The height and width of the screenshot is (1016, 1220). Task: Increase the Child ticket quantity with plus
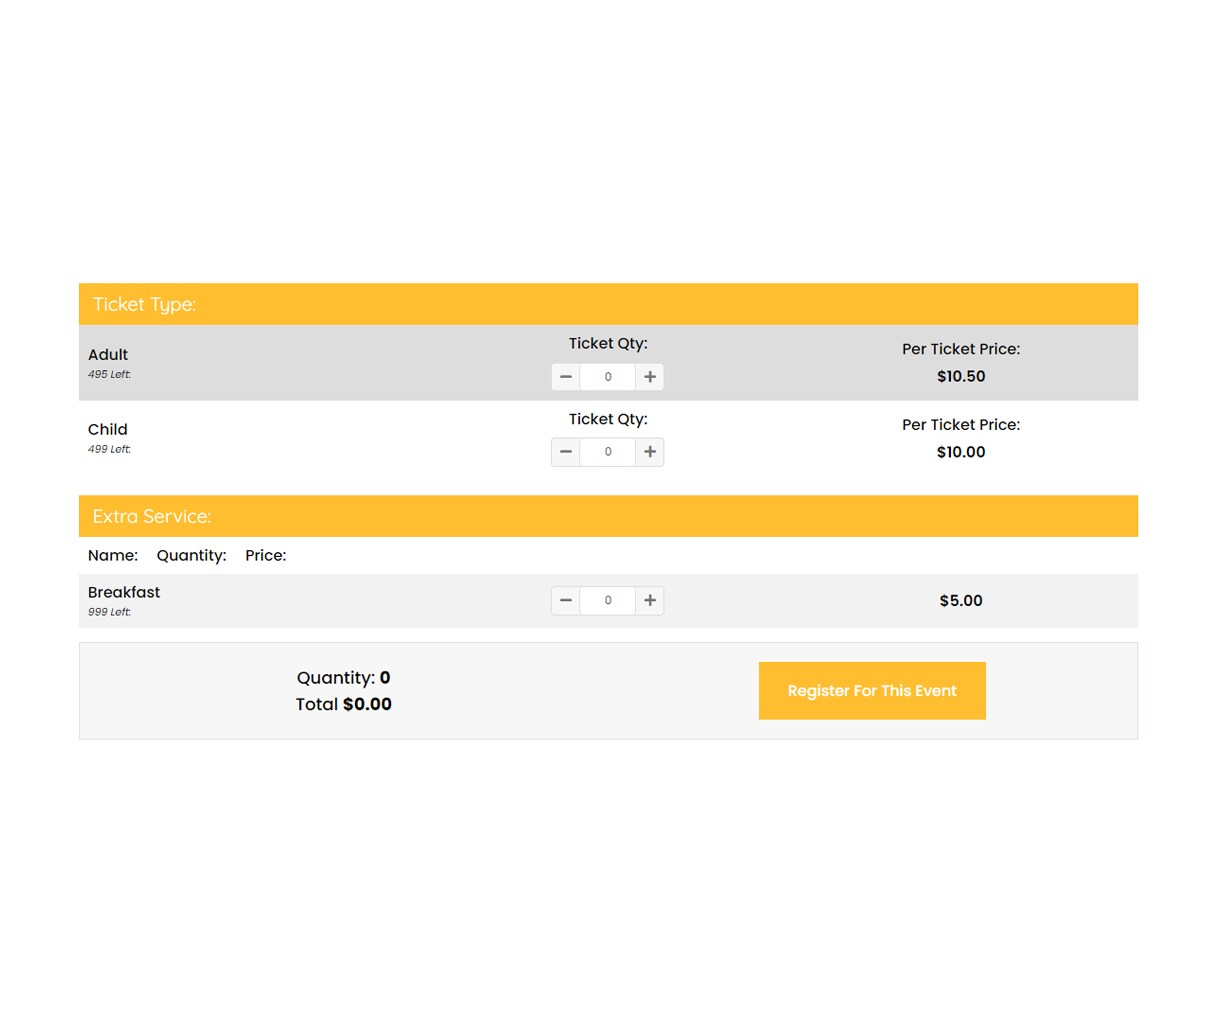tap(650, 452)
